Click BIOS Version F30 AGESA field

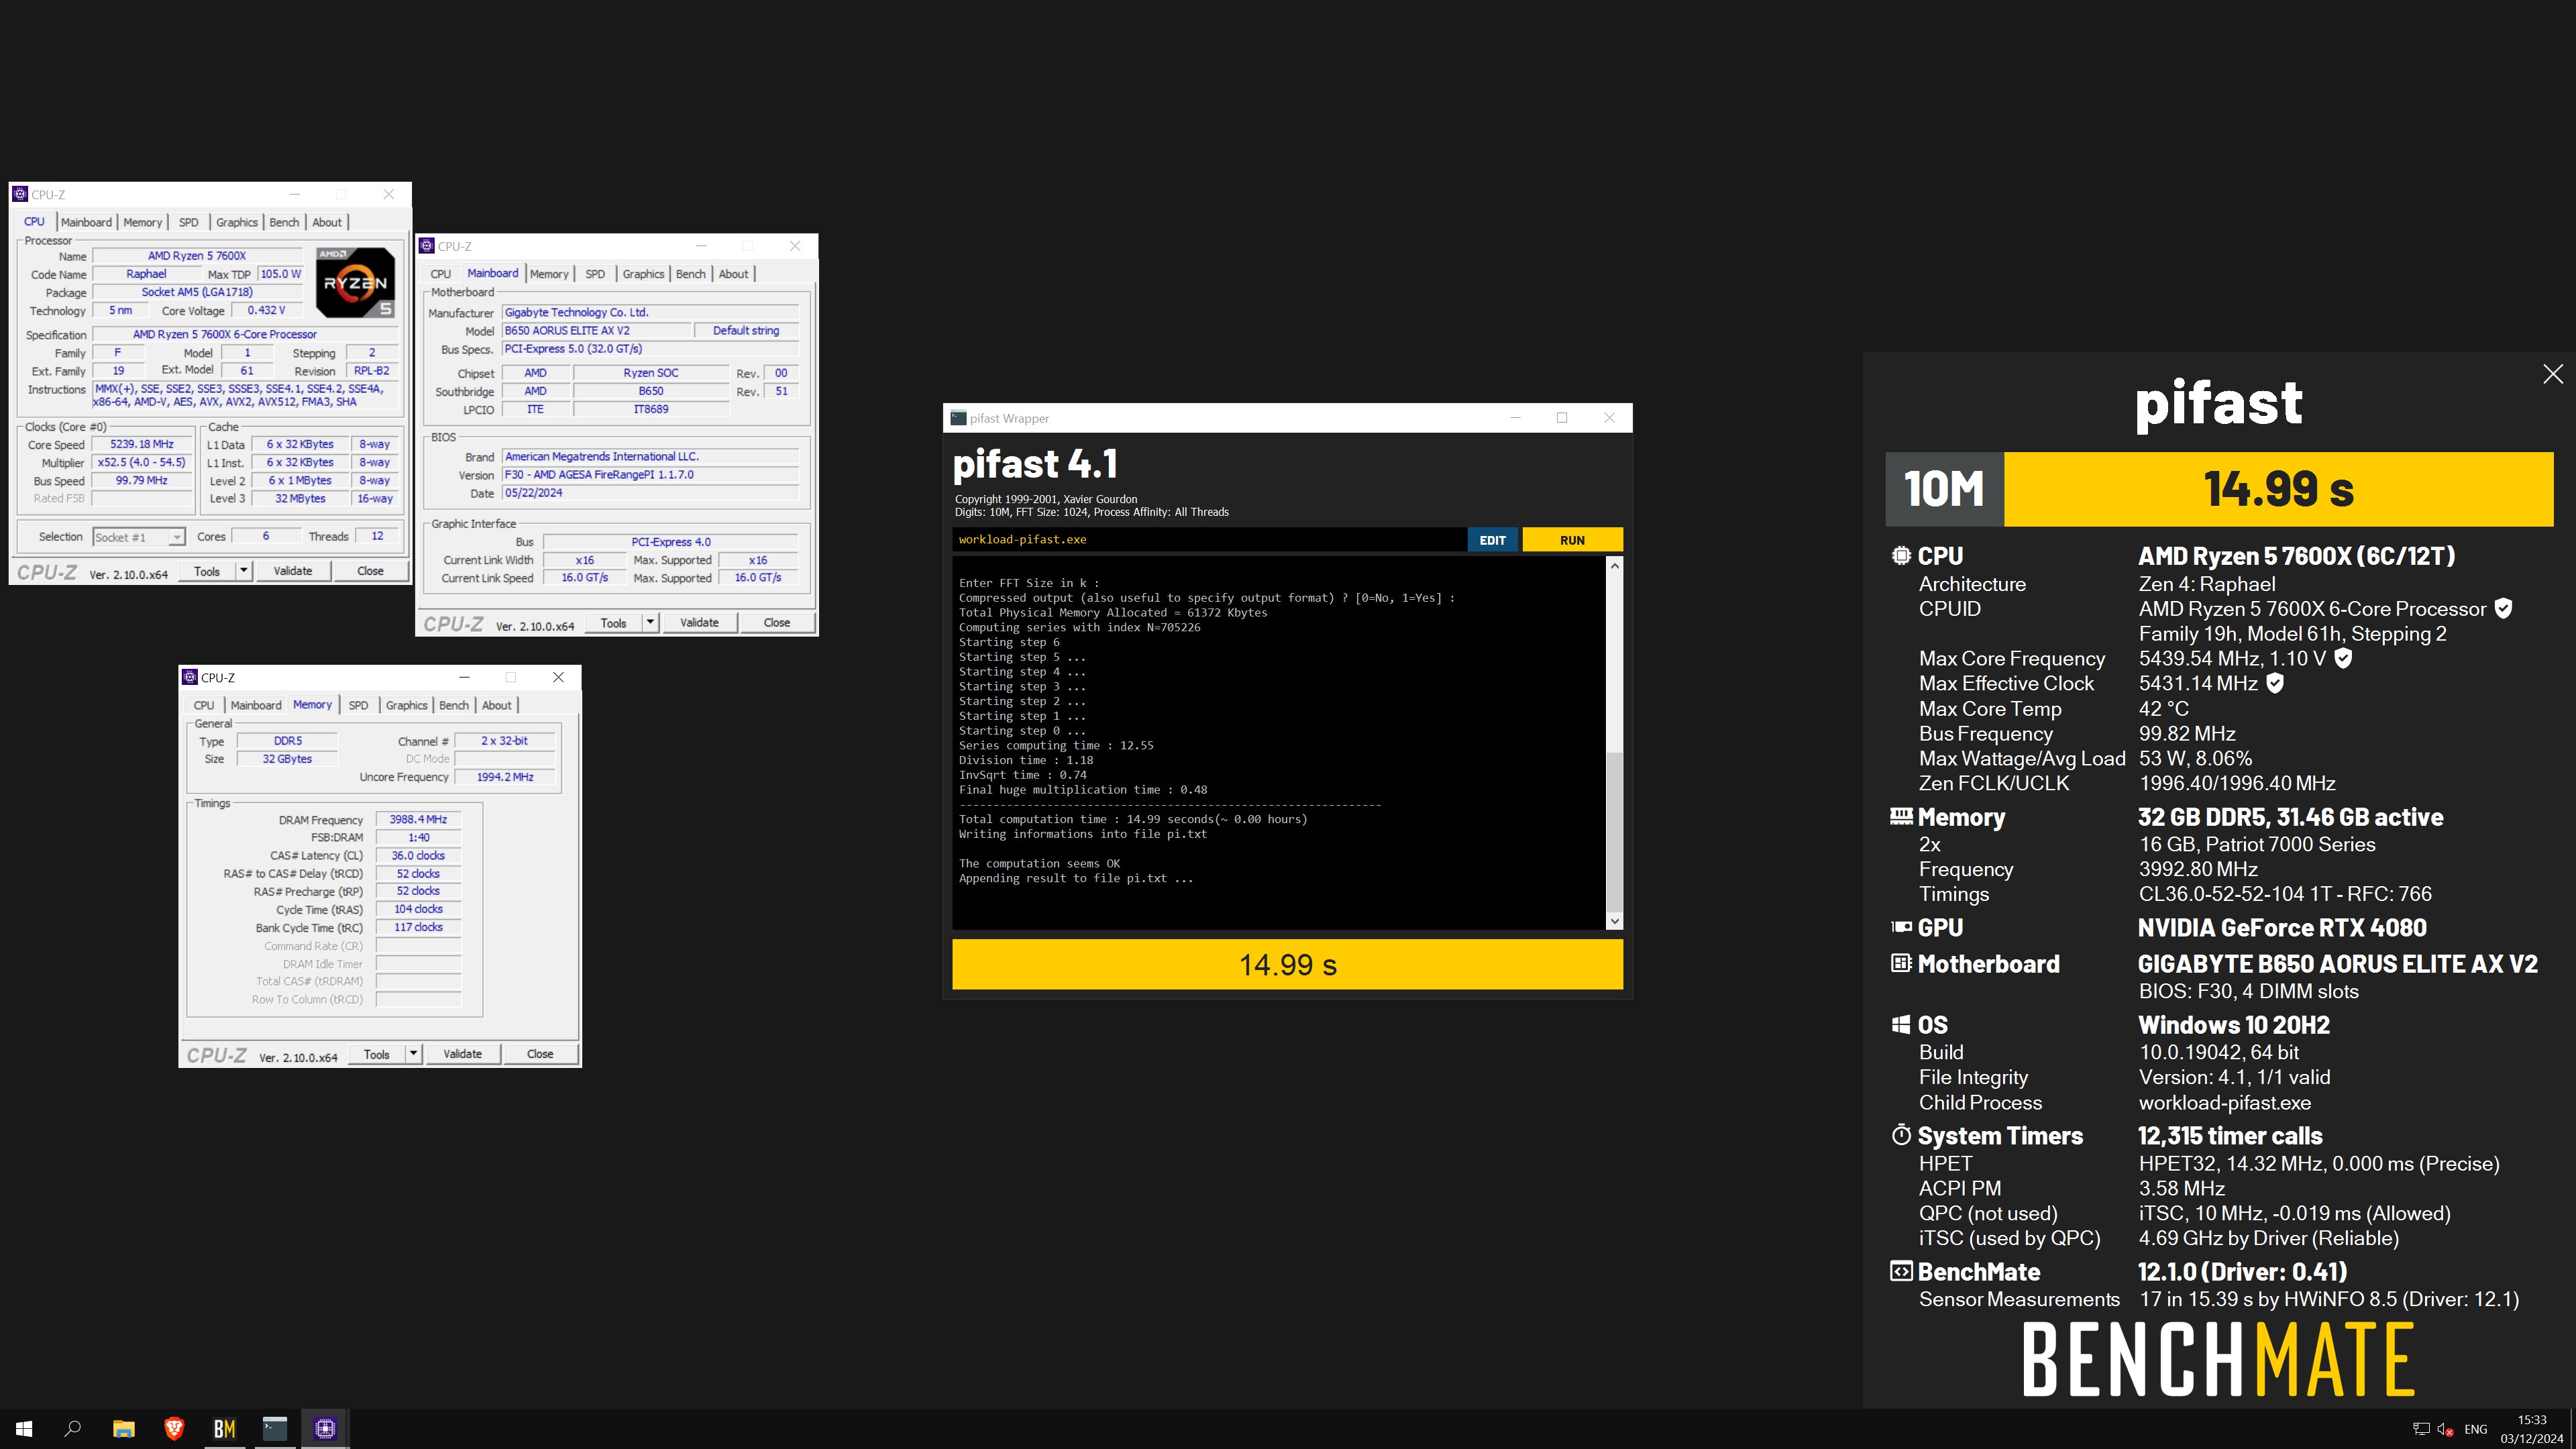click(x=650, y=475)
